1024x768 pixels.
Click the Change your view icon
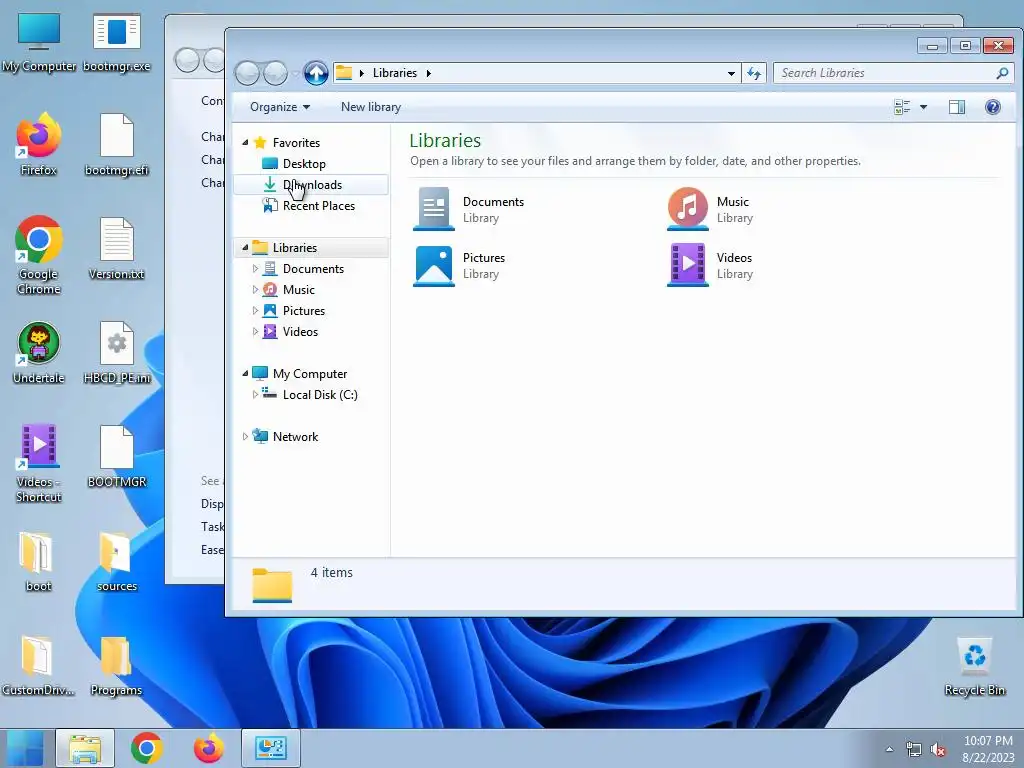tap(902, 107)
